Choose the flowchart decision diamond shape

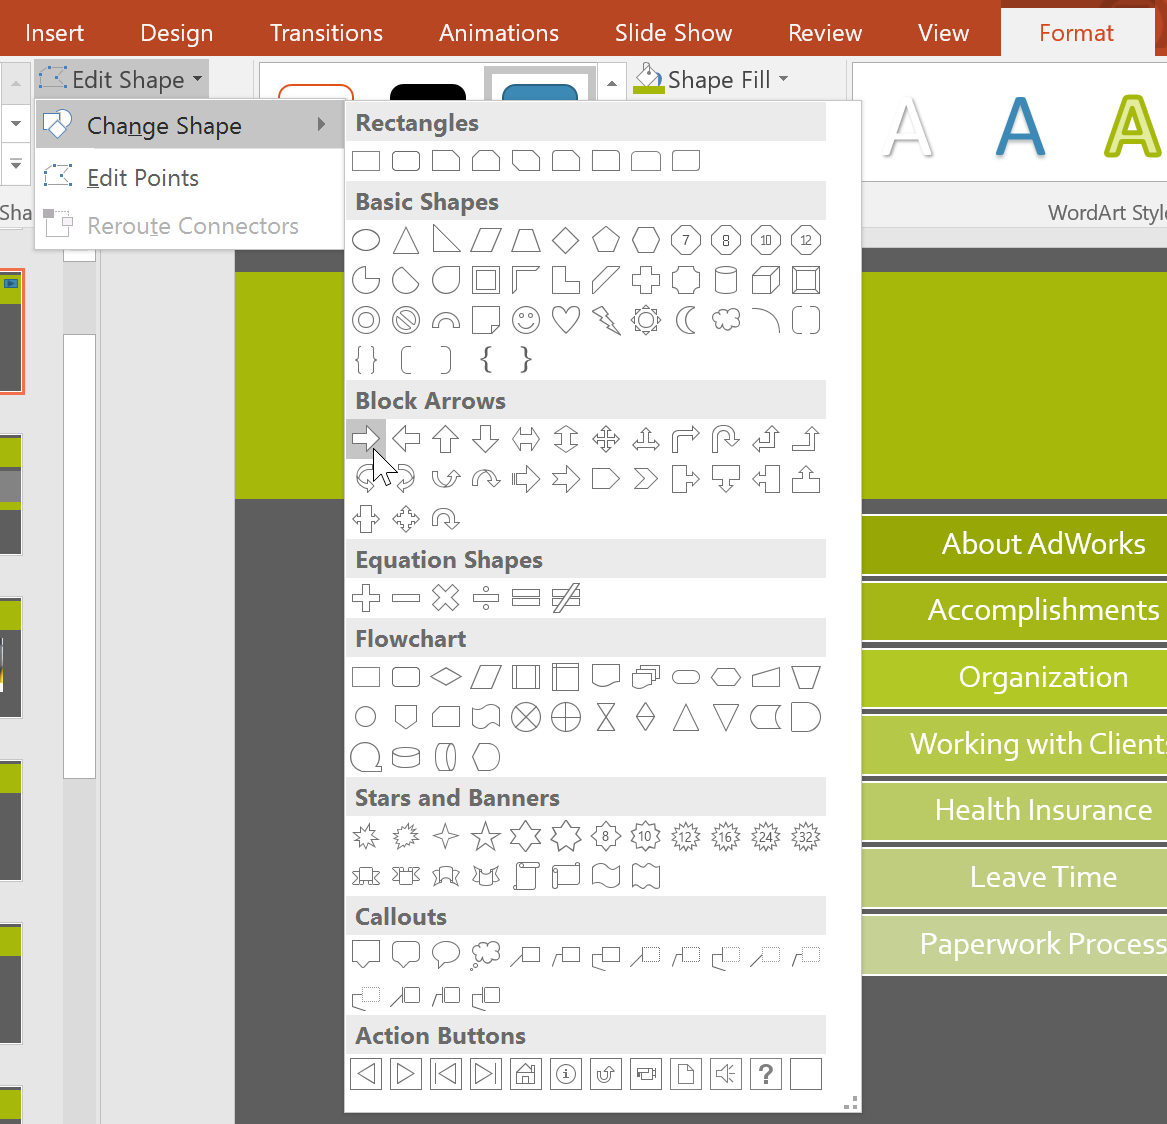445,677
